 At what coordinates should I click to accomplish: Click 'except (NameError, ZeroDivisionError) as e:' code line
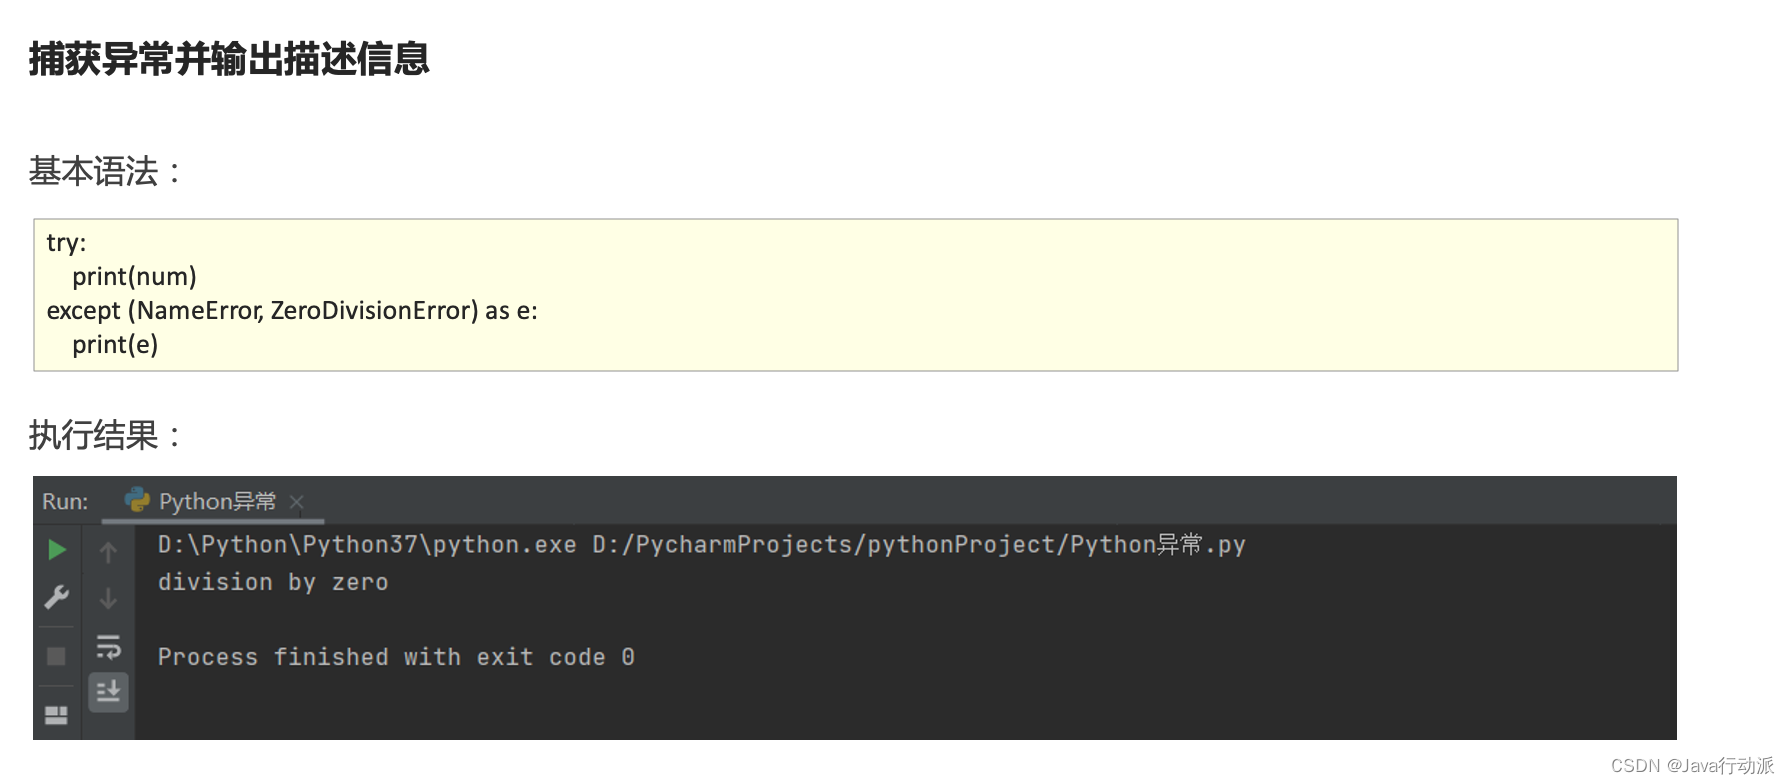292,311
